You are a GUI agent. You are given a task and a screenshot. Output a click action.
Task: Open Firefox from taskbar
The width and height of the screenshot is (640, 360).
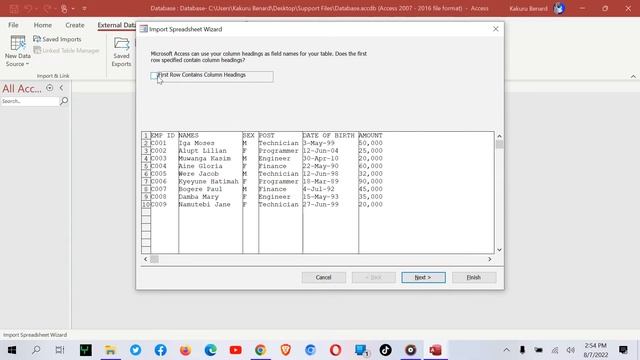click(185, 350)
